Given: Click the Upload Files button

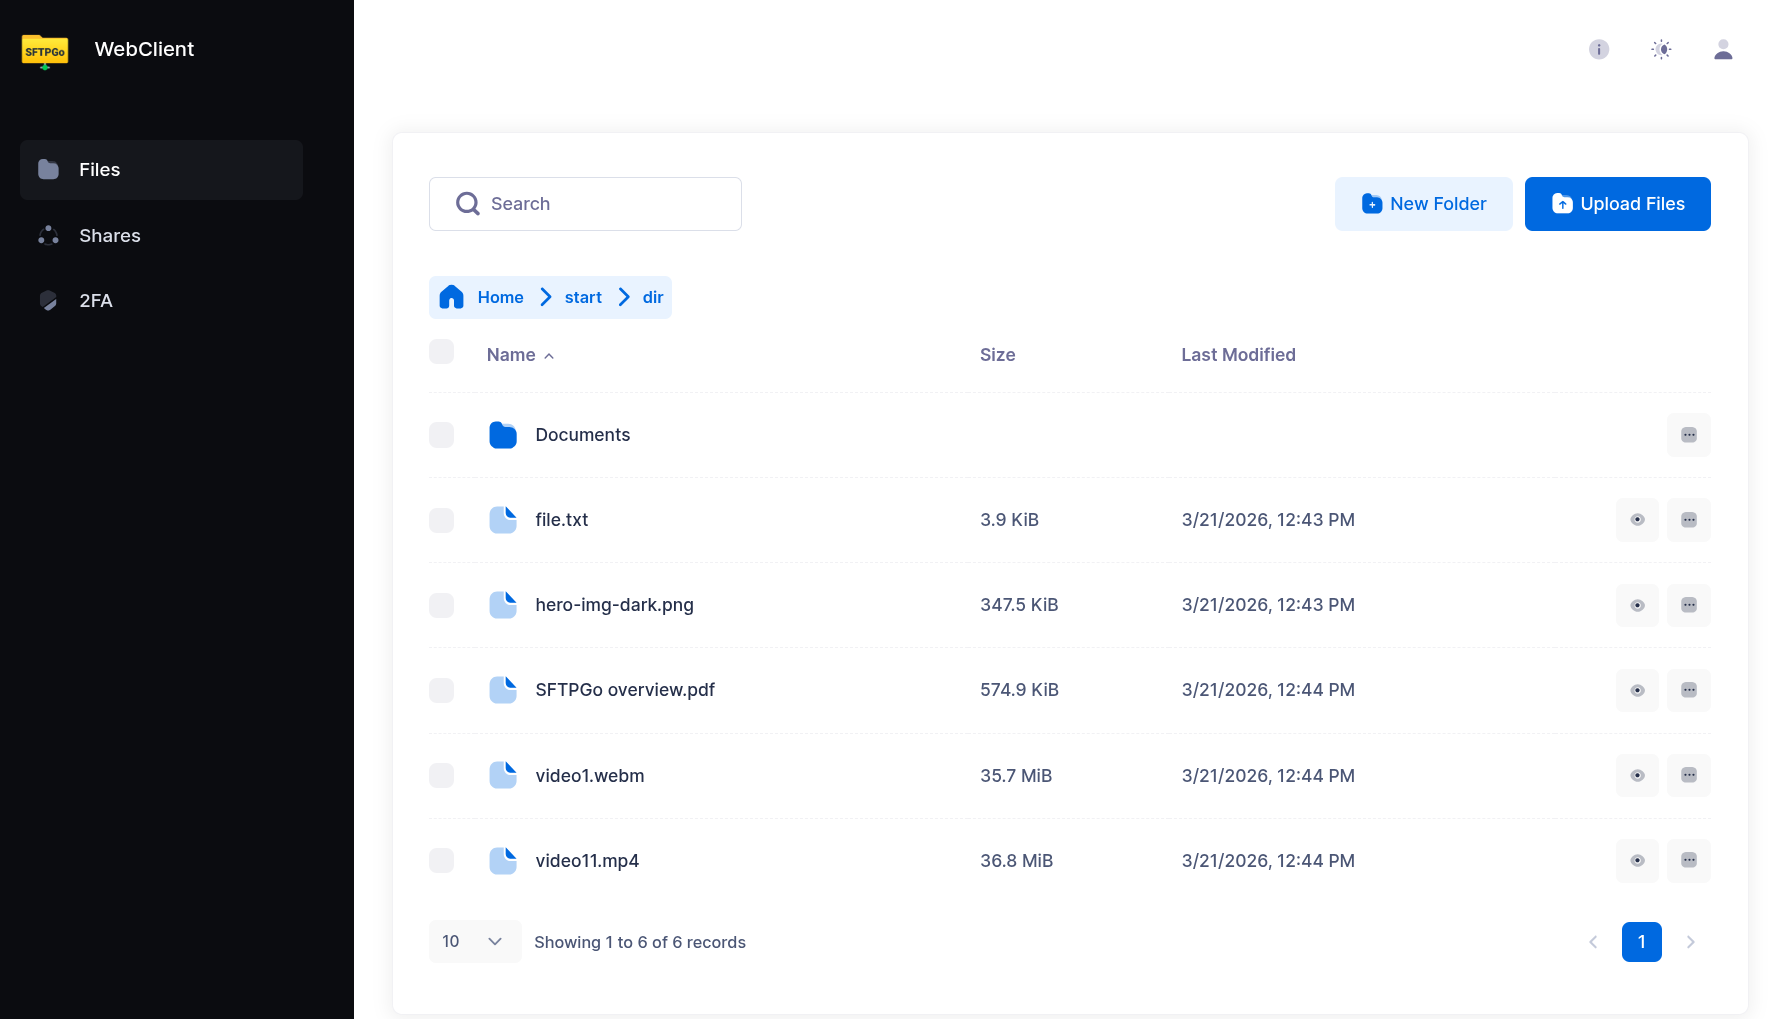Looking at the screenshot, I should click(x=1618, y=204).
